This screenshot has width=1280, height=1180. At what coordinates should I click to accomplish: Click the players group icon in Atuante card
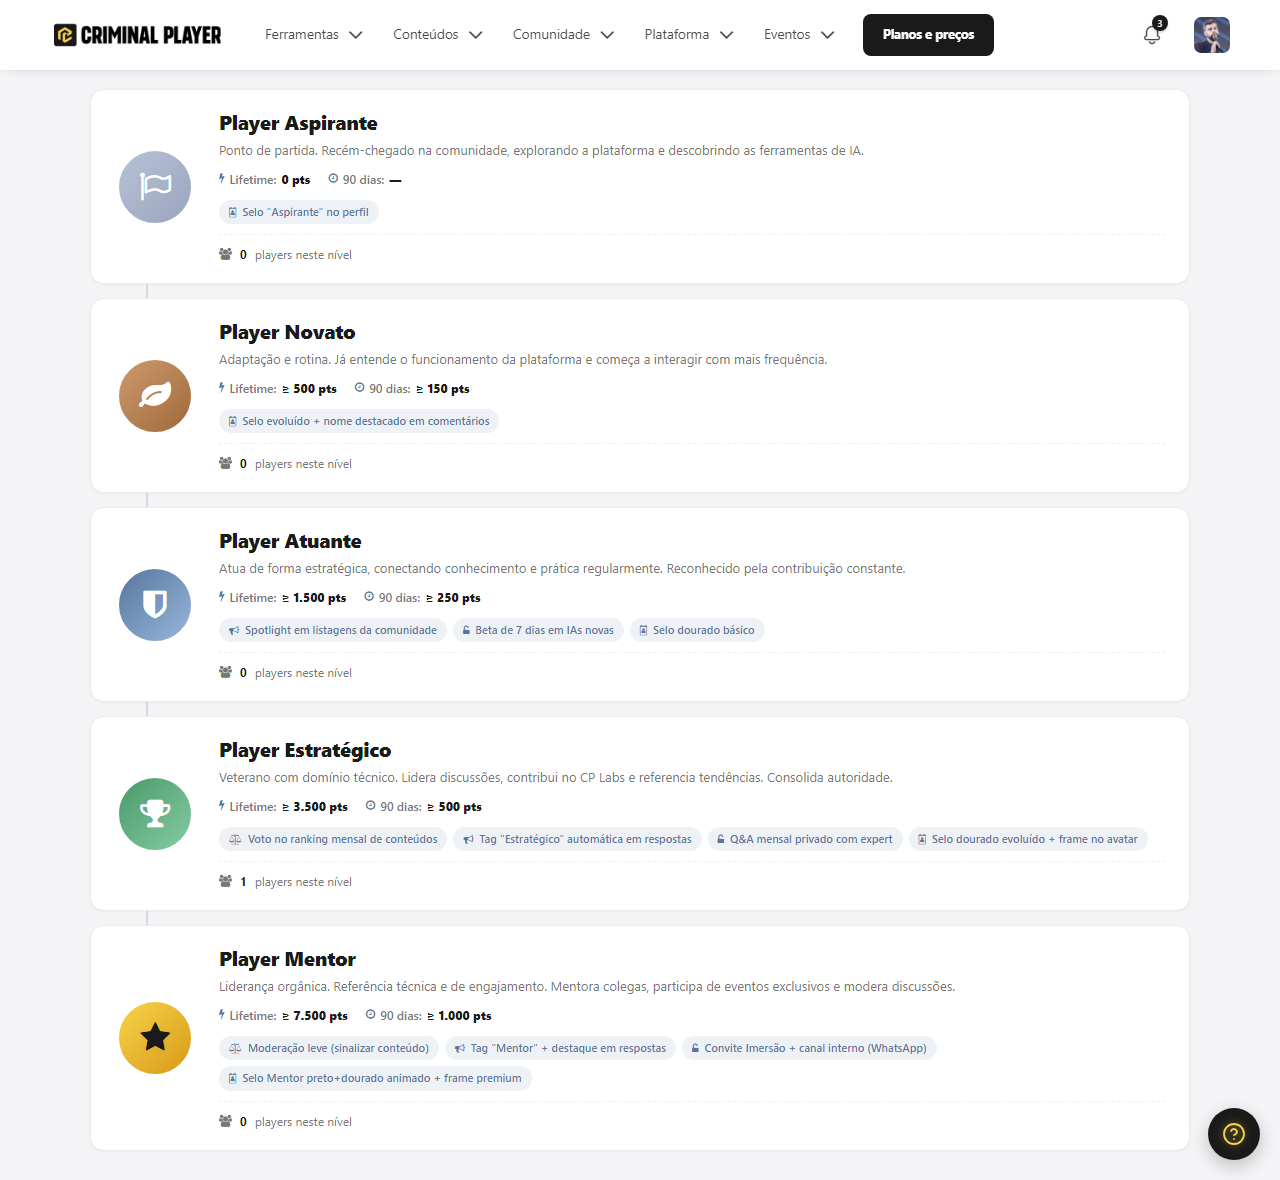coord(226,672)
